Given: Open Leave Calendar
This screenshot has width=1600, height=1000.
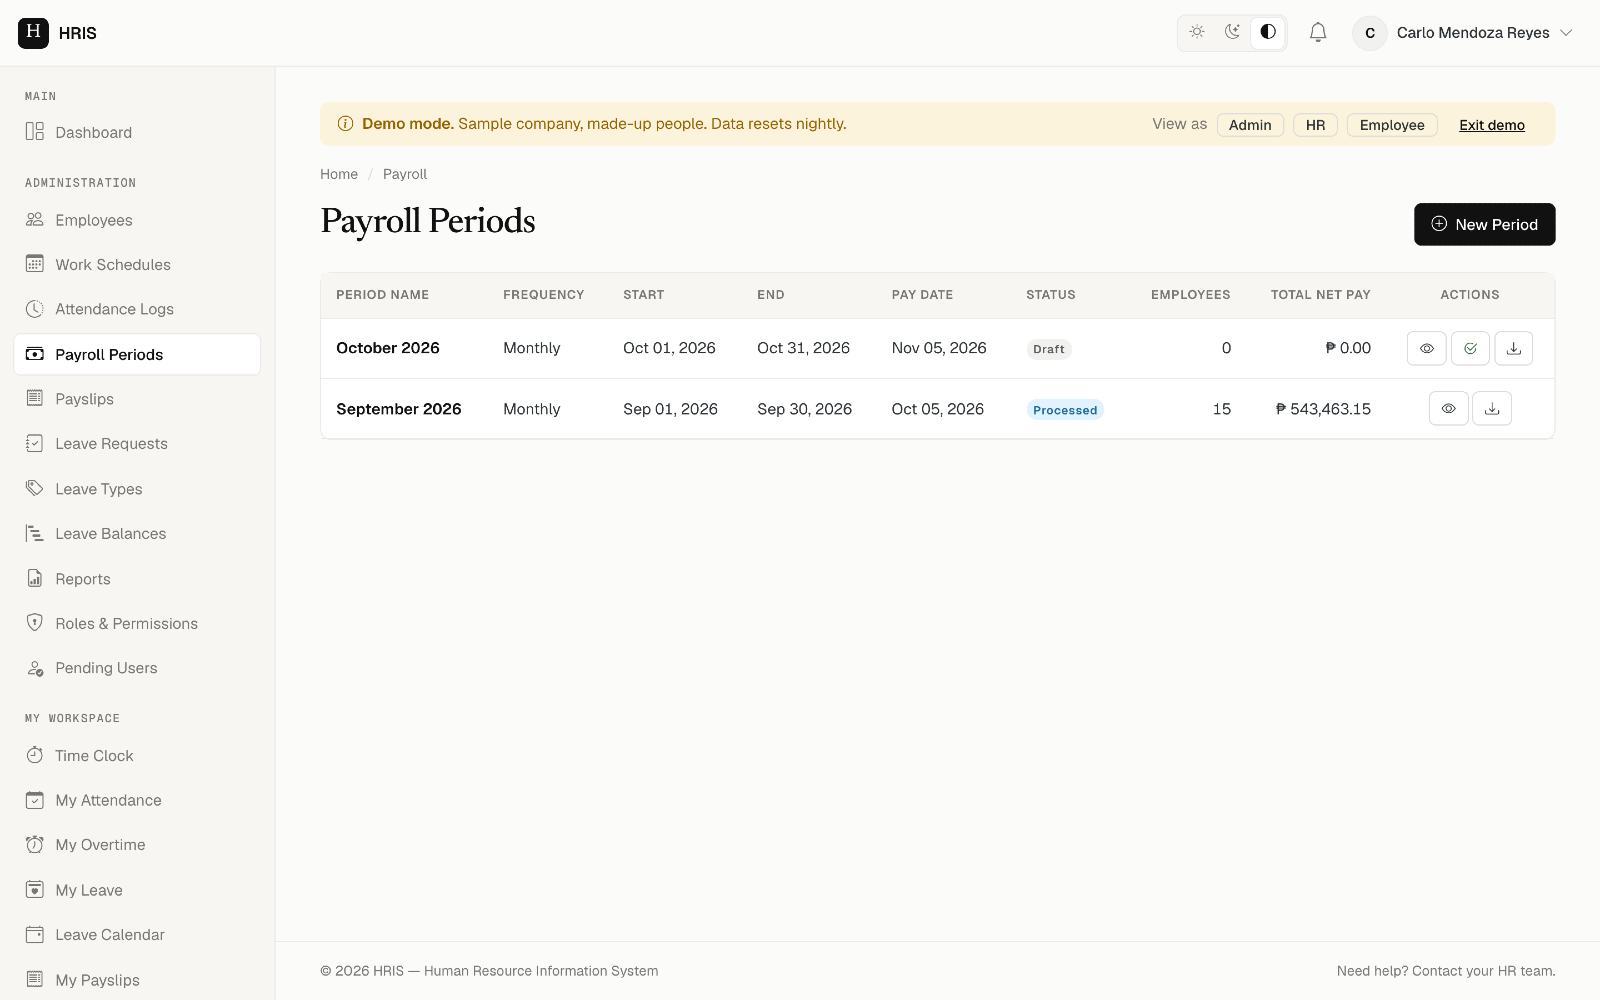Looking at the screenshot, I should 137,935.
